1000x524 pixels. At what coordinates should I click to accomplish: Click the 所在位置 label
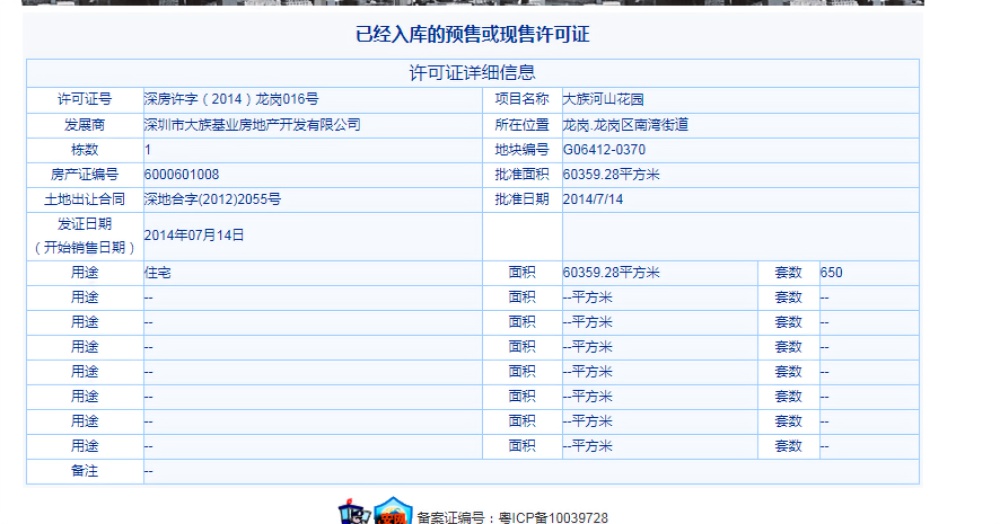(x=522, y=125)
